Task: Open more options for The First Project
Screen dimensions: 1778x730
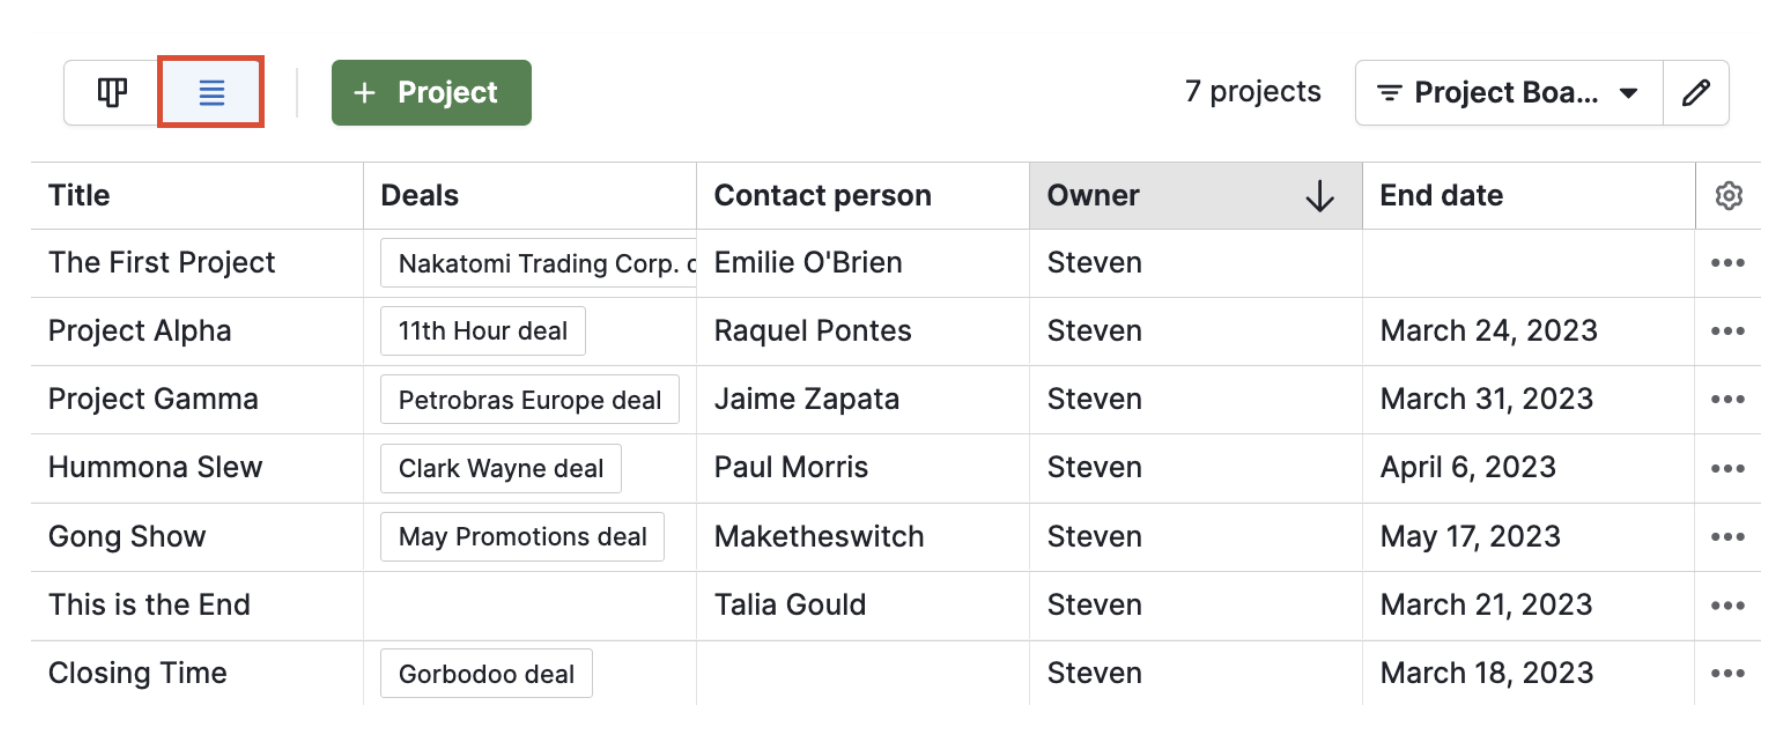Action: (x=1727, y=263)
